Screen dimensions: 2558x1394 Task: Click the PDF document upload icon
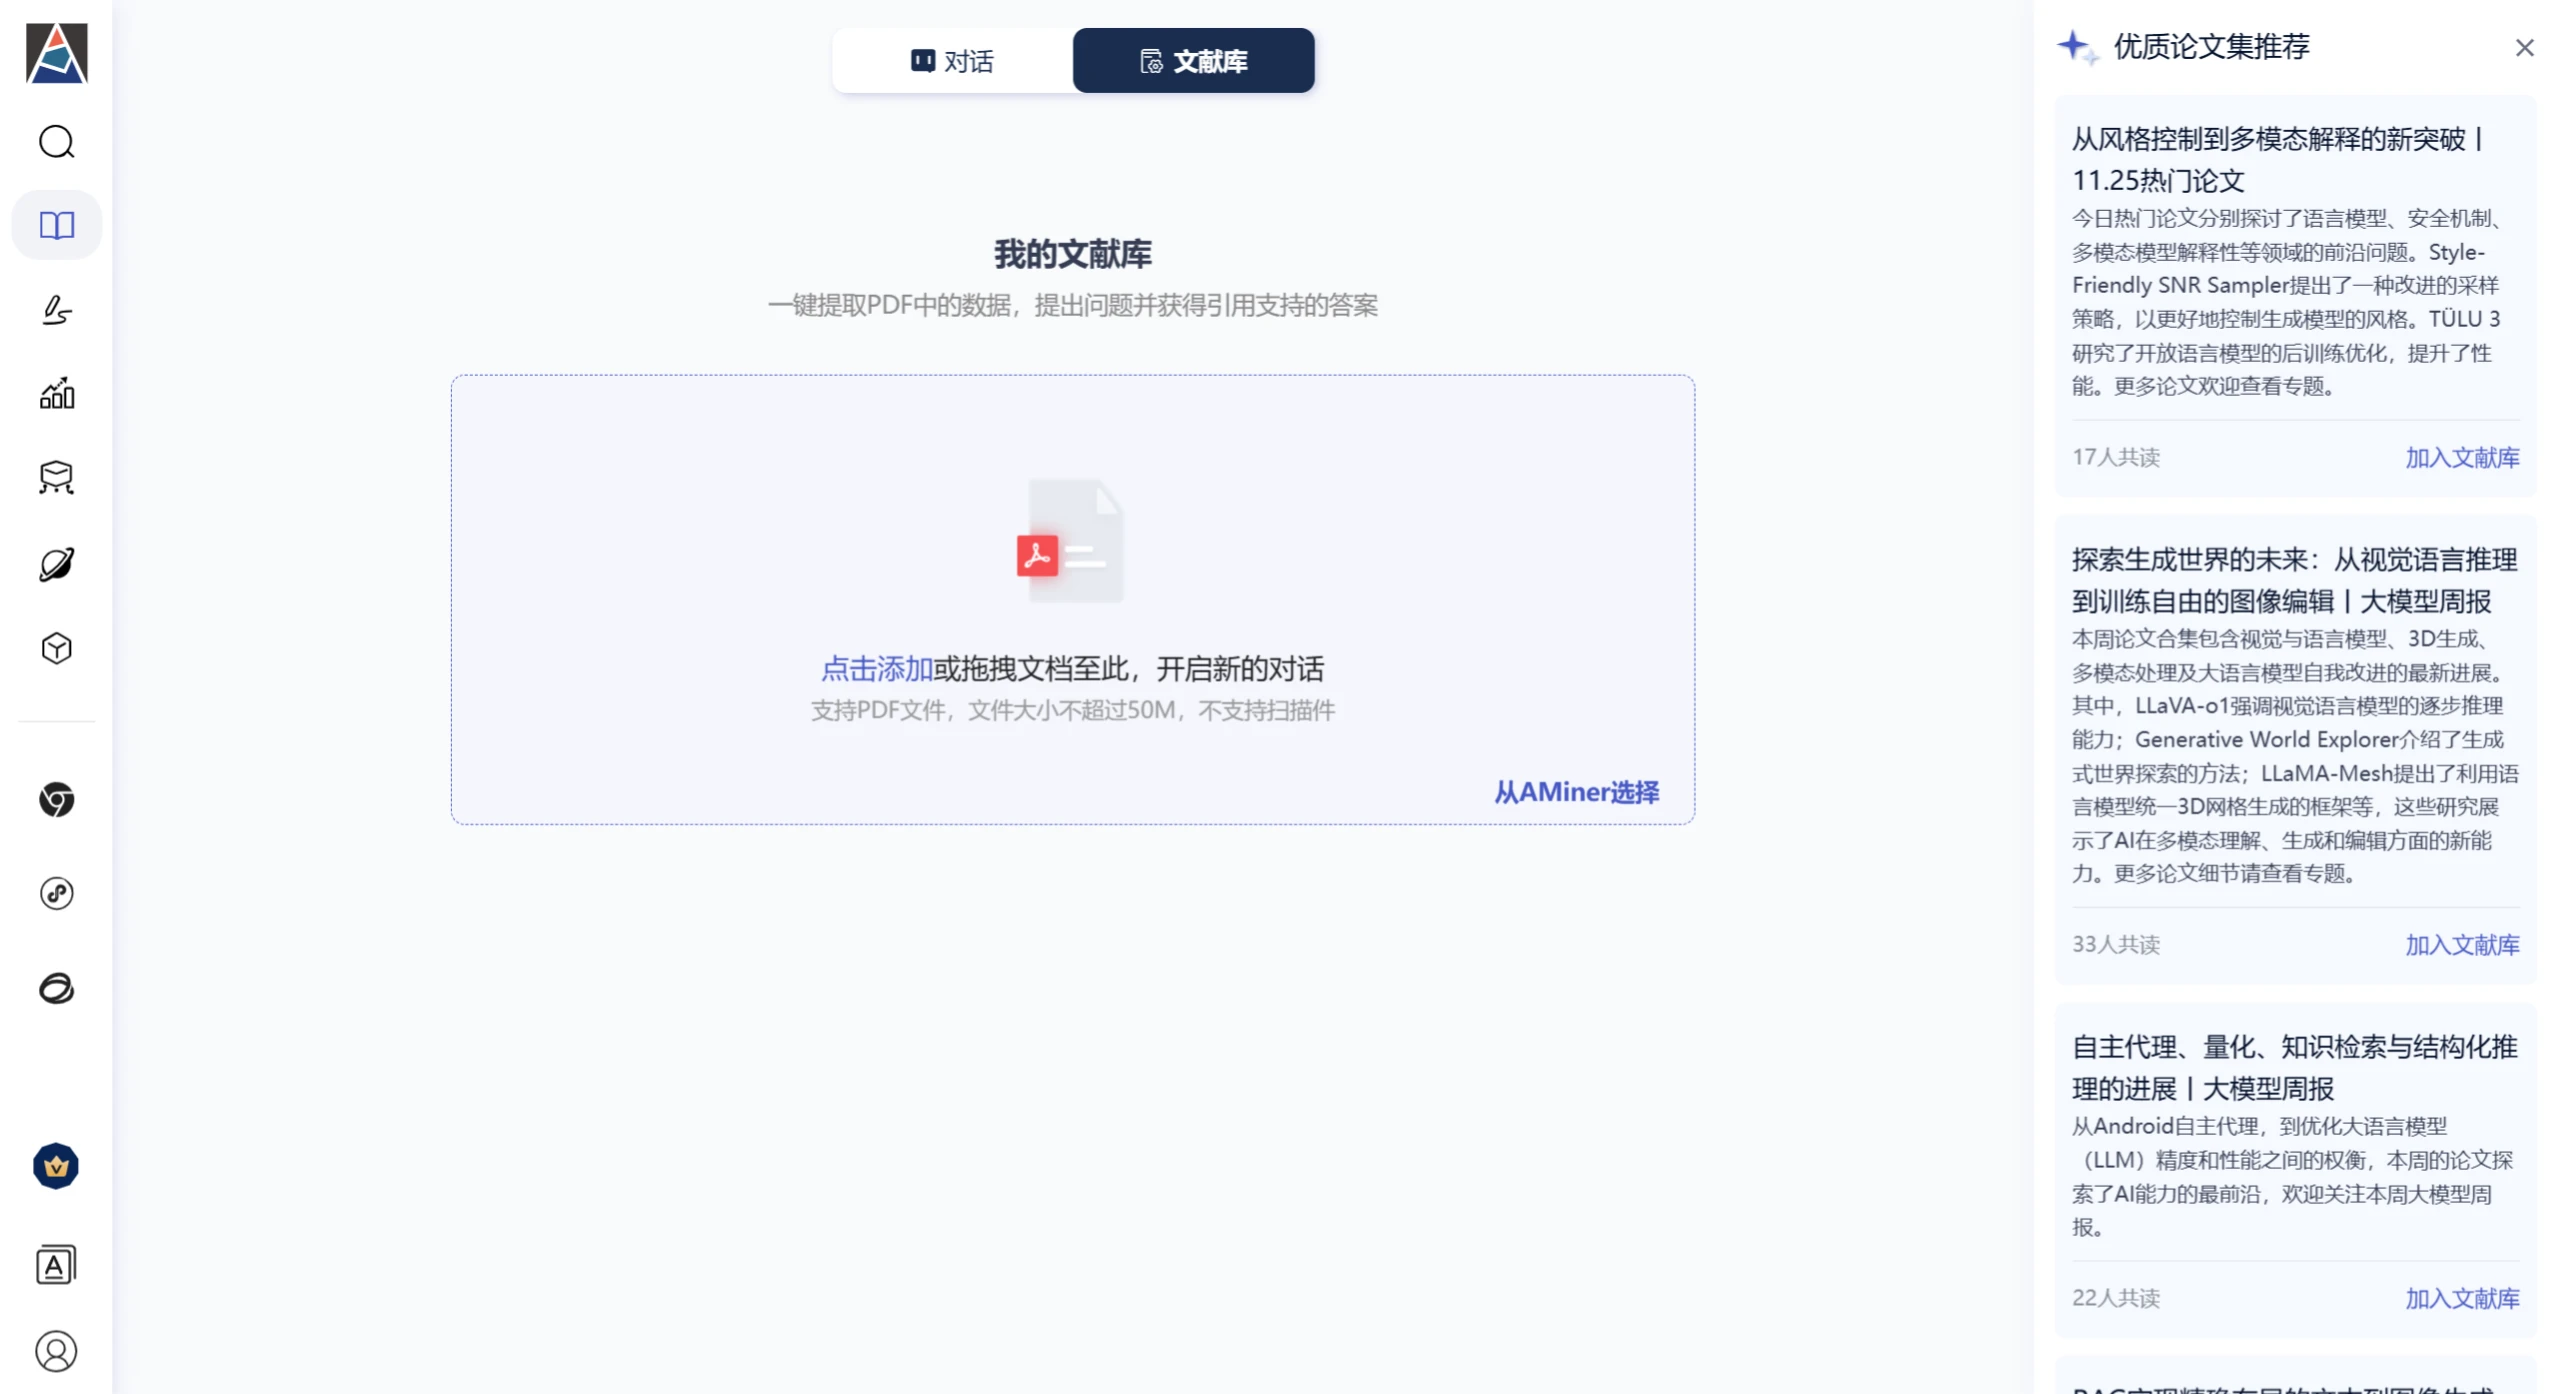point(1072,541)
